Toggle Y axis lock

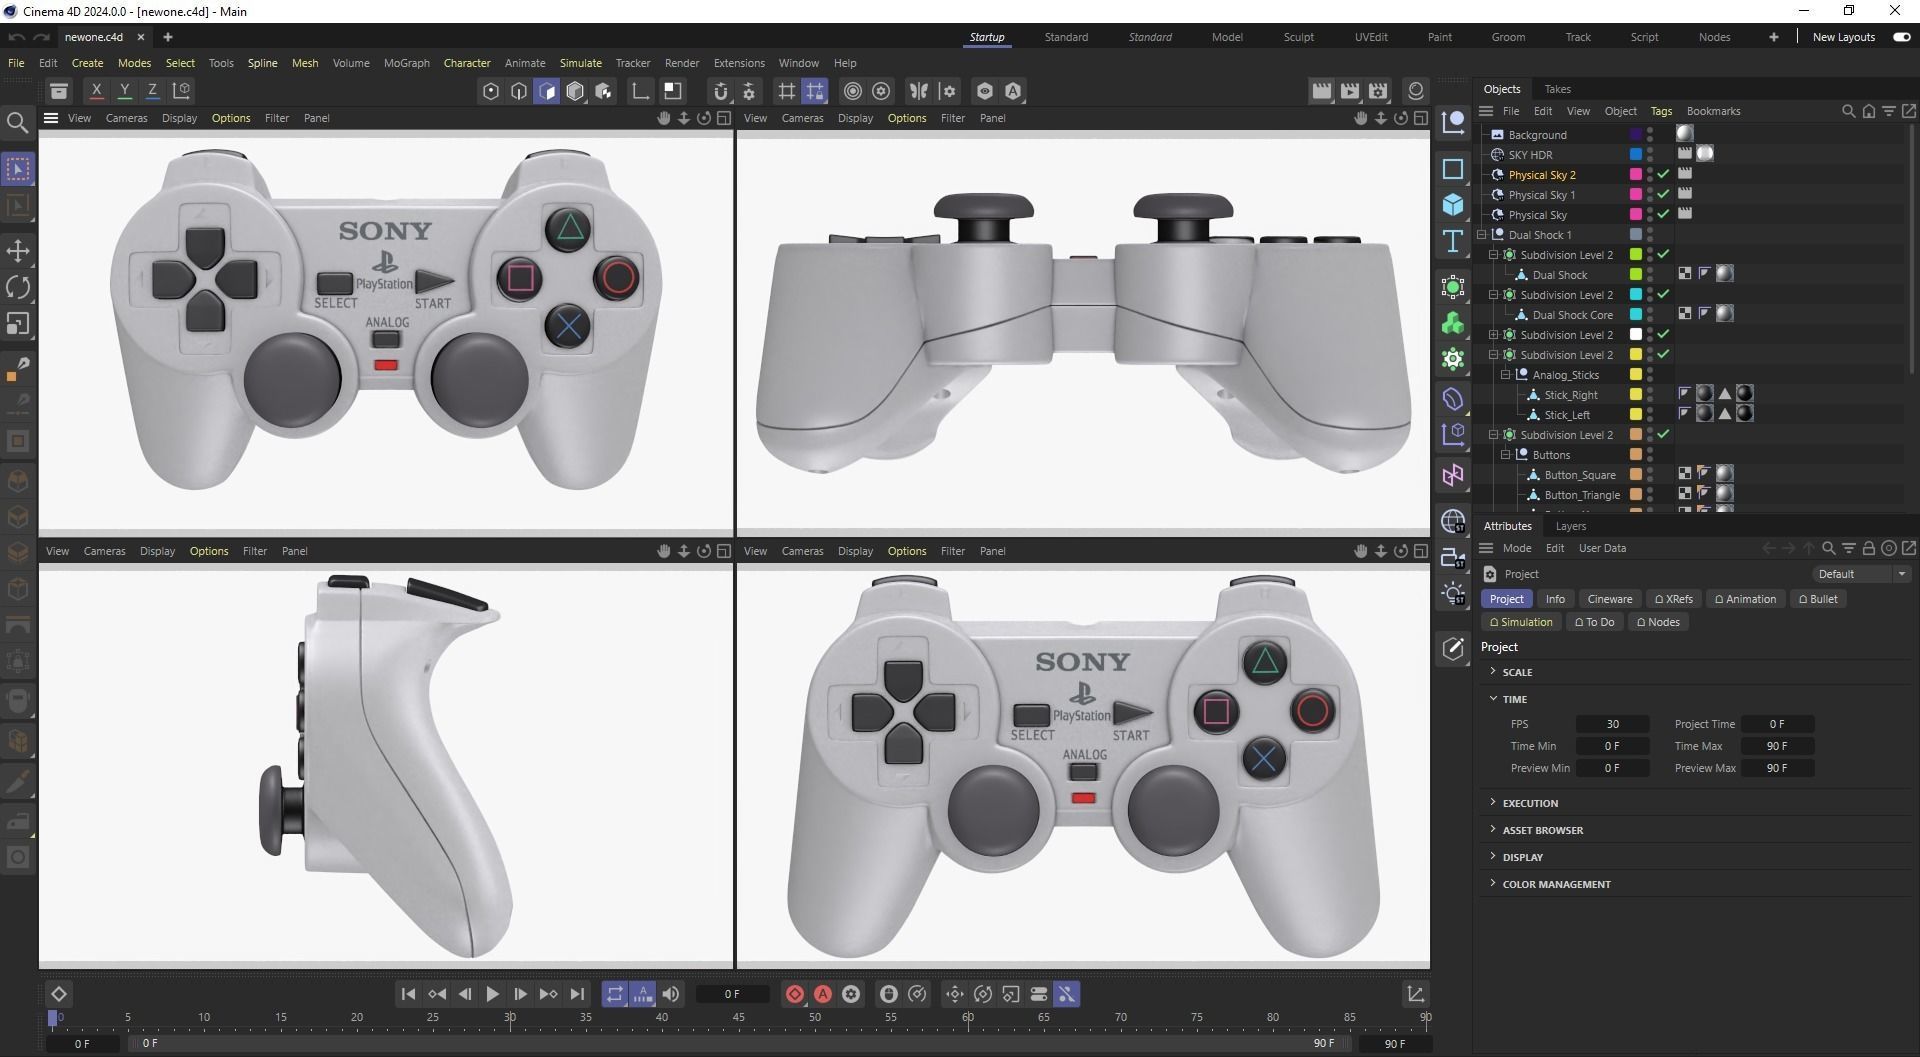point(125,90)
